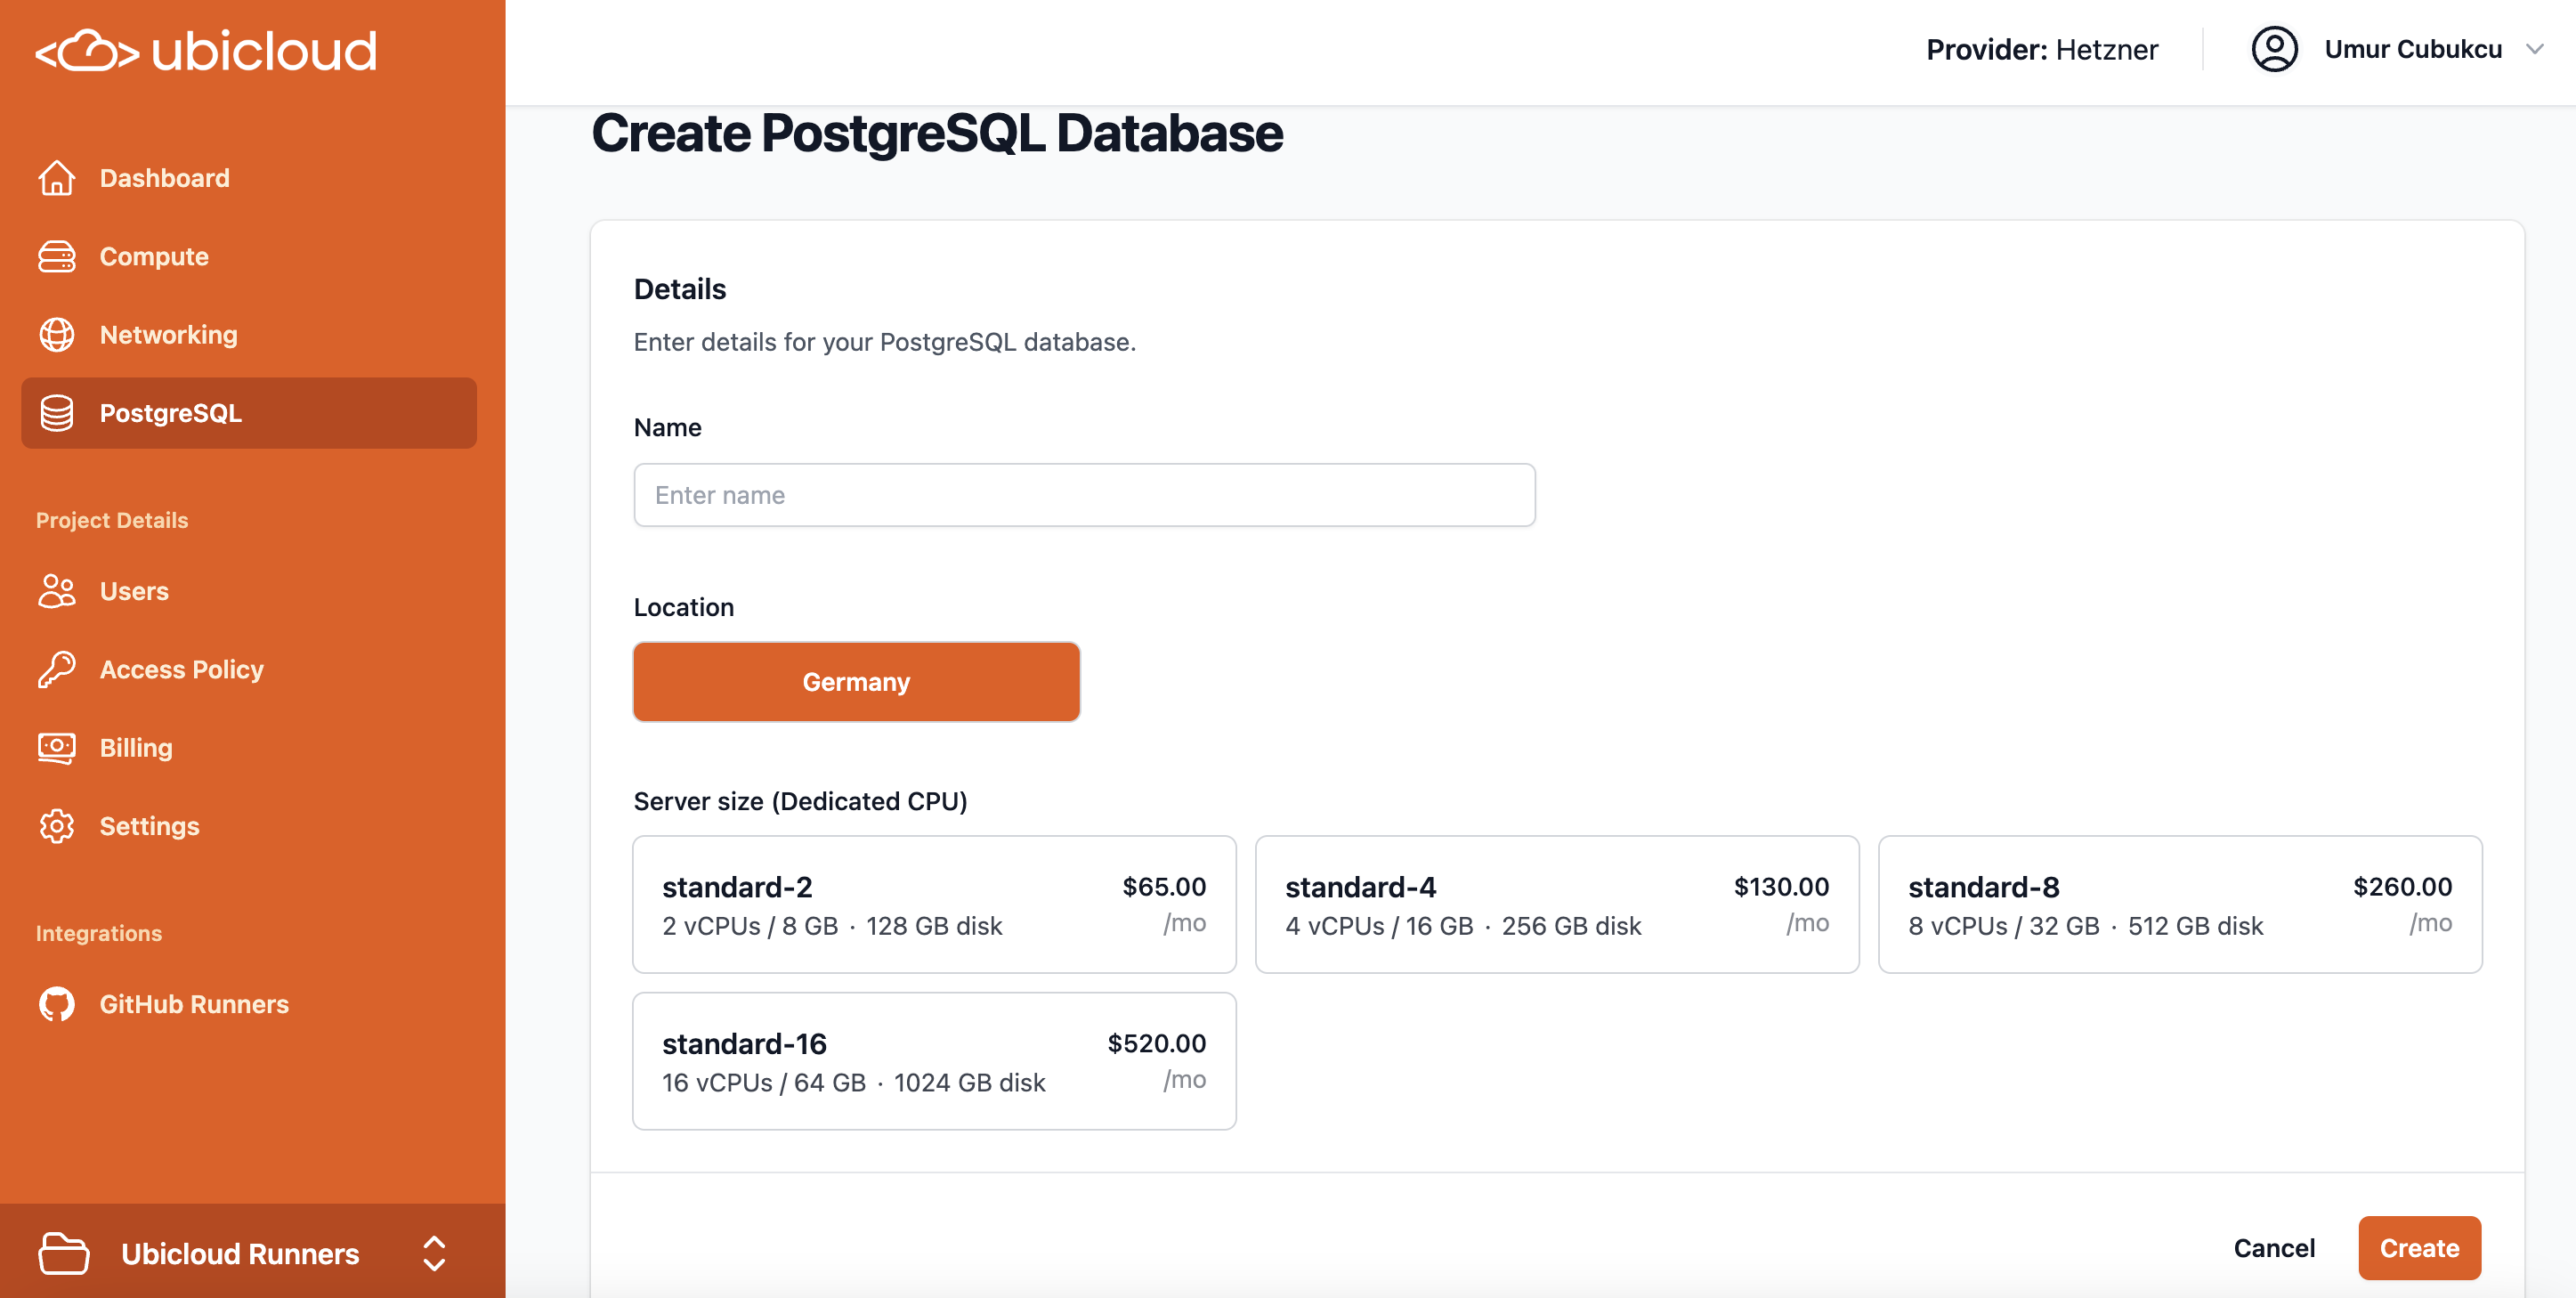The height and width of the screenshot is (1298, 2576).
Task: Click the Compute servers icon
Action: [x=57, y=256]
